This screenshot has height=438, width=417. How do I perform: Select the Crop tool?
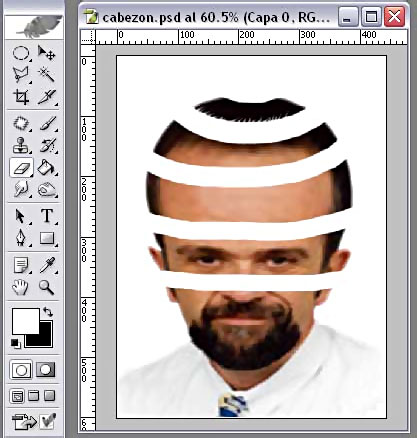point(21,97)
